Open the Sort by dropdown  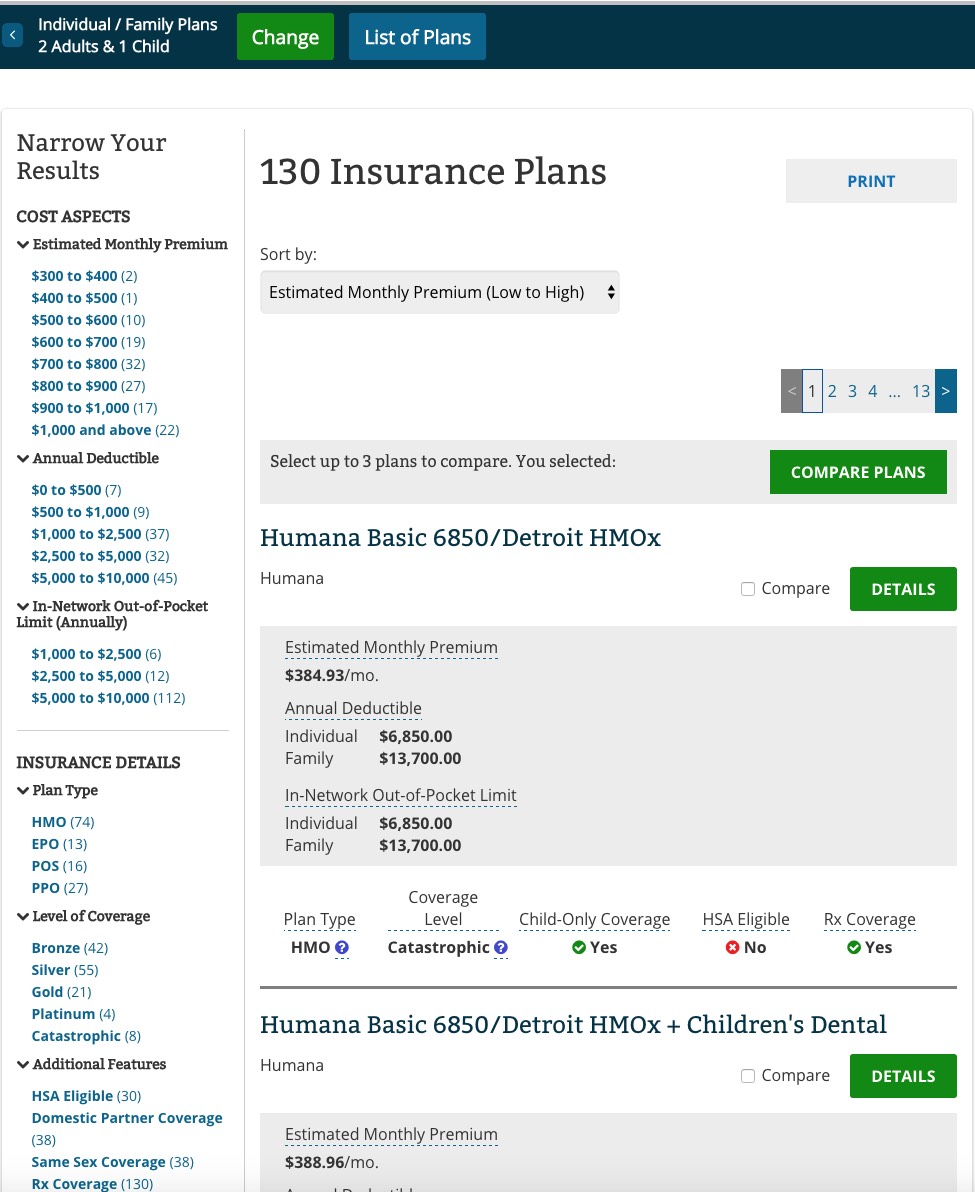click(x=439, y=292)
